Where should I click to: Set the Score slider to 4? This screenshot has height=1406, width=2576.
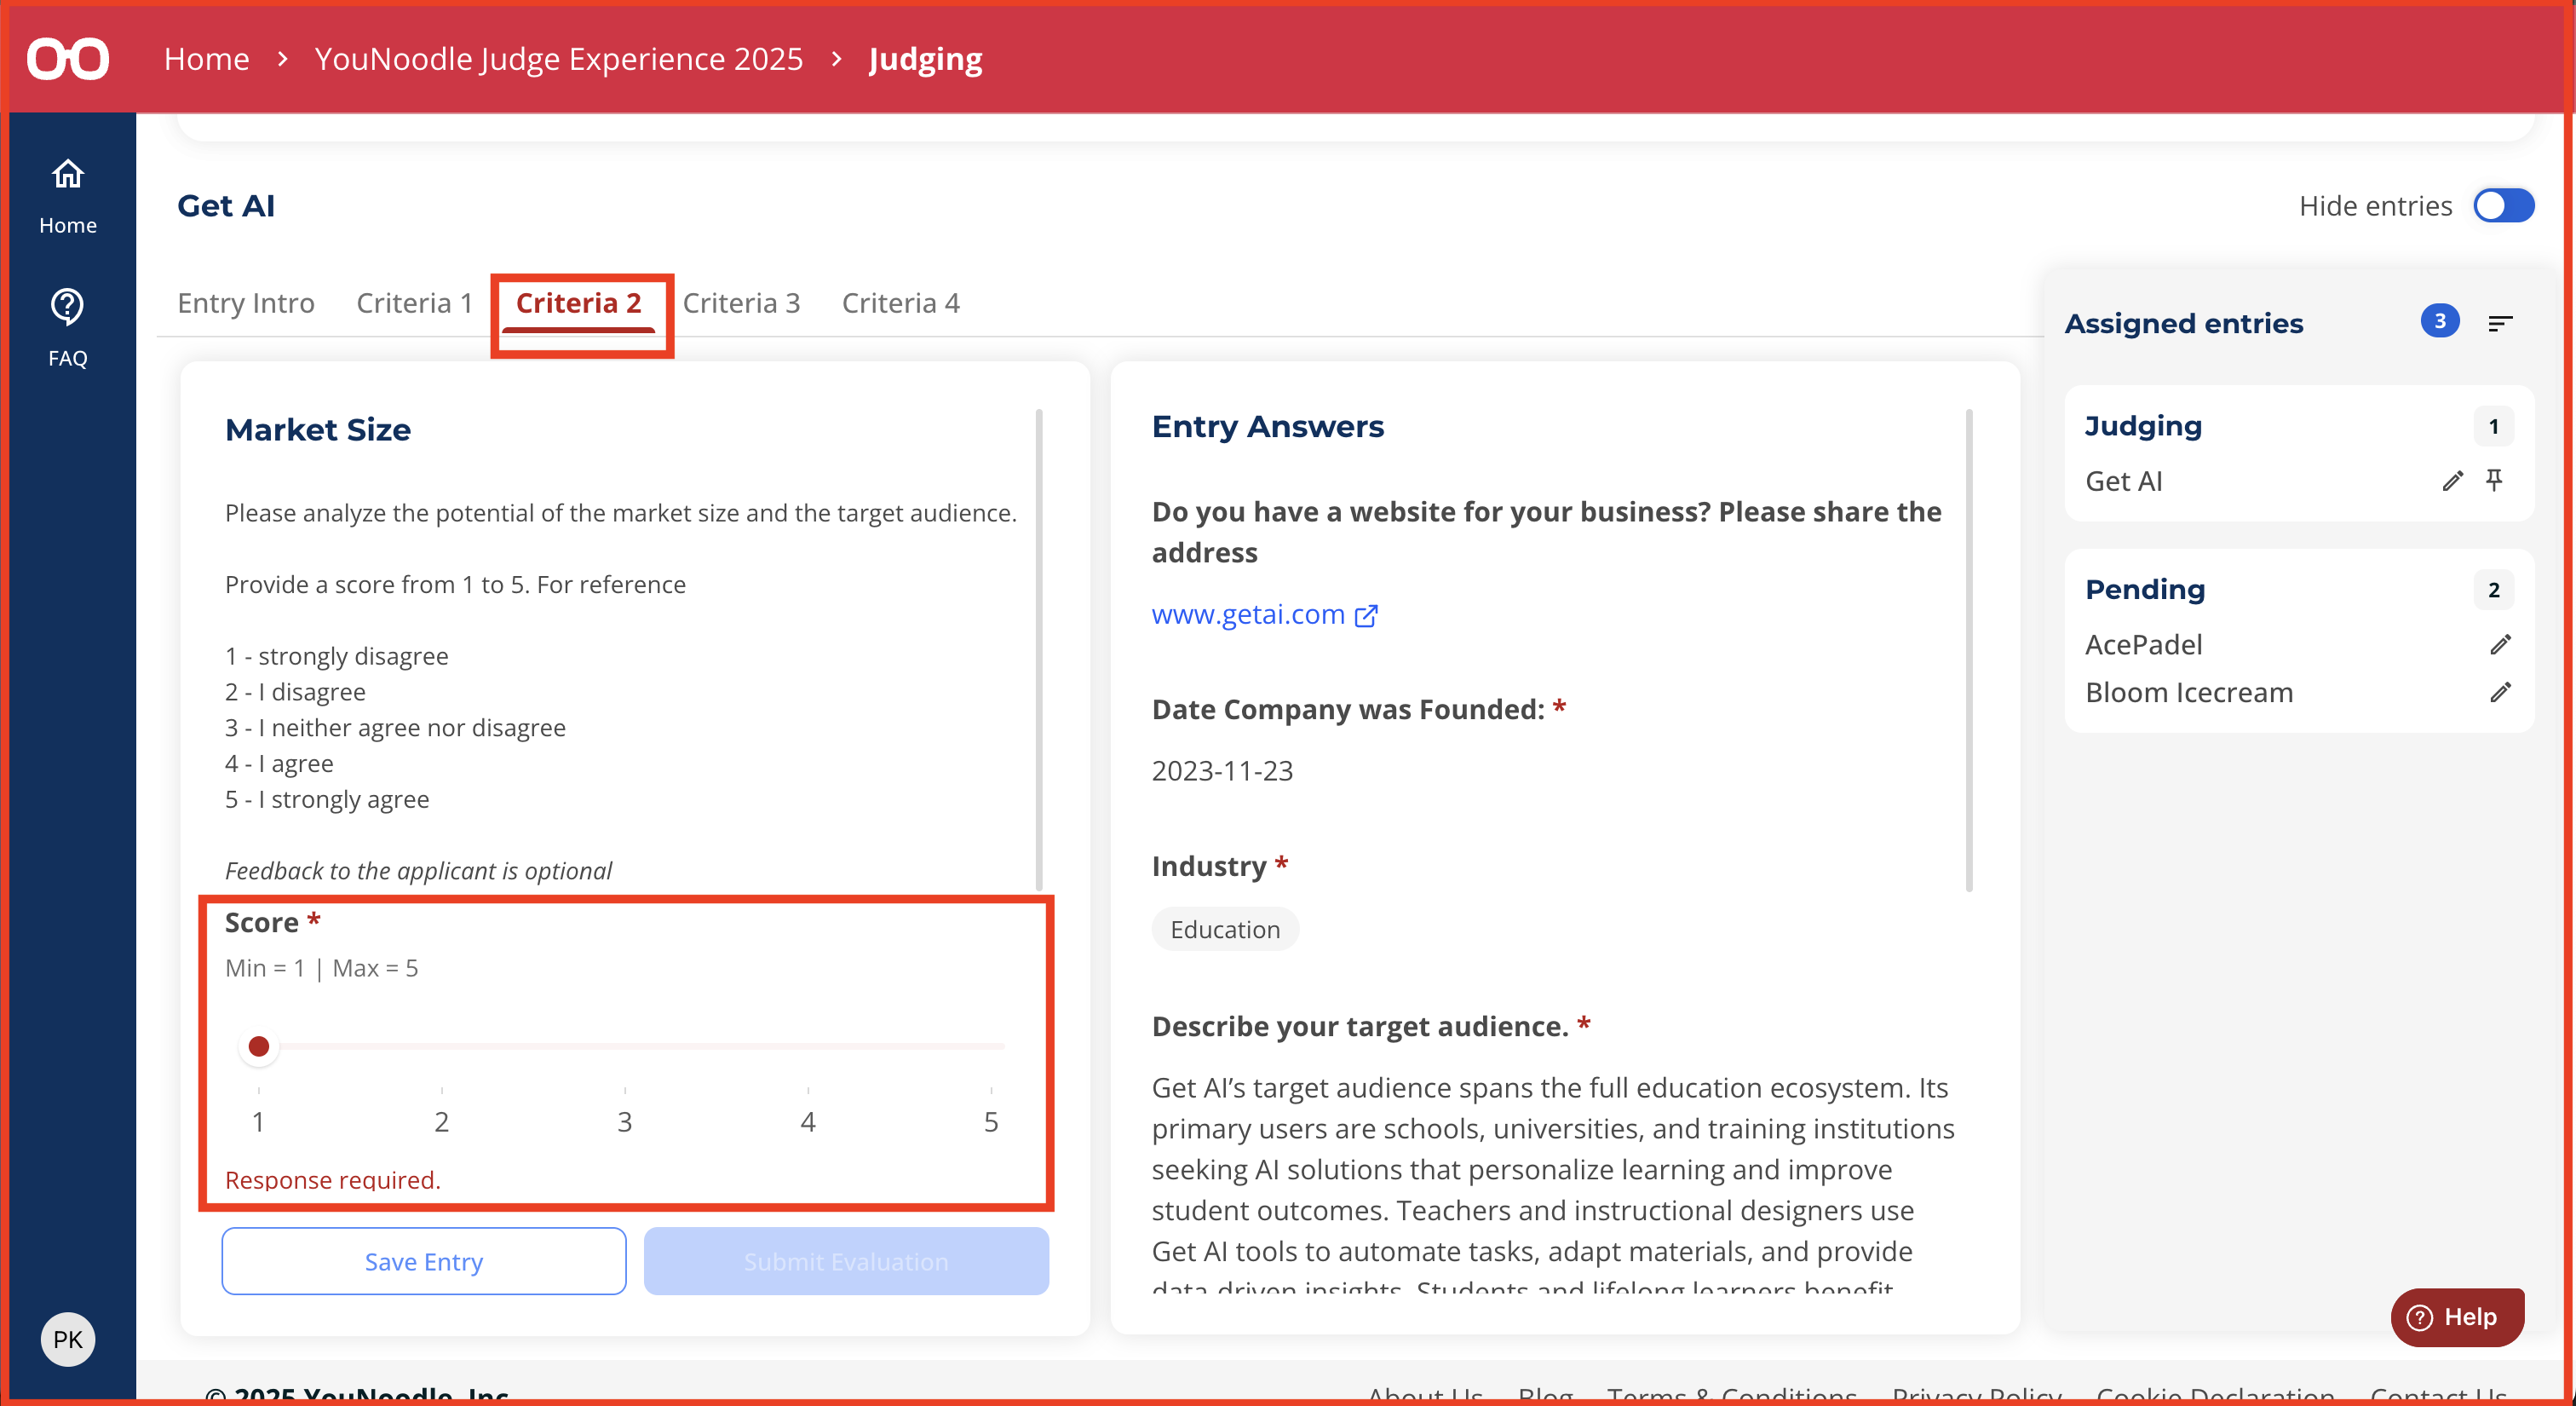[x=808, y=1046]
